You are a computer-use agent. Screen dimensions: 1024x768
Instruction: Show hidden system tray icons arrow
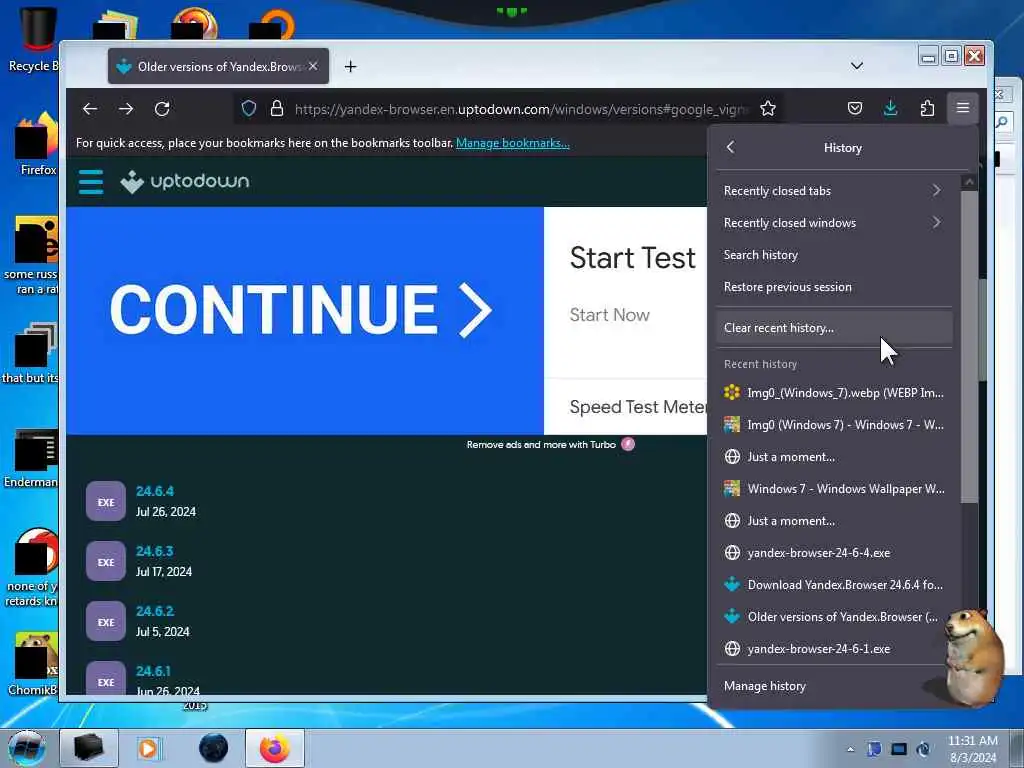850,749
